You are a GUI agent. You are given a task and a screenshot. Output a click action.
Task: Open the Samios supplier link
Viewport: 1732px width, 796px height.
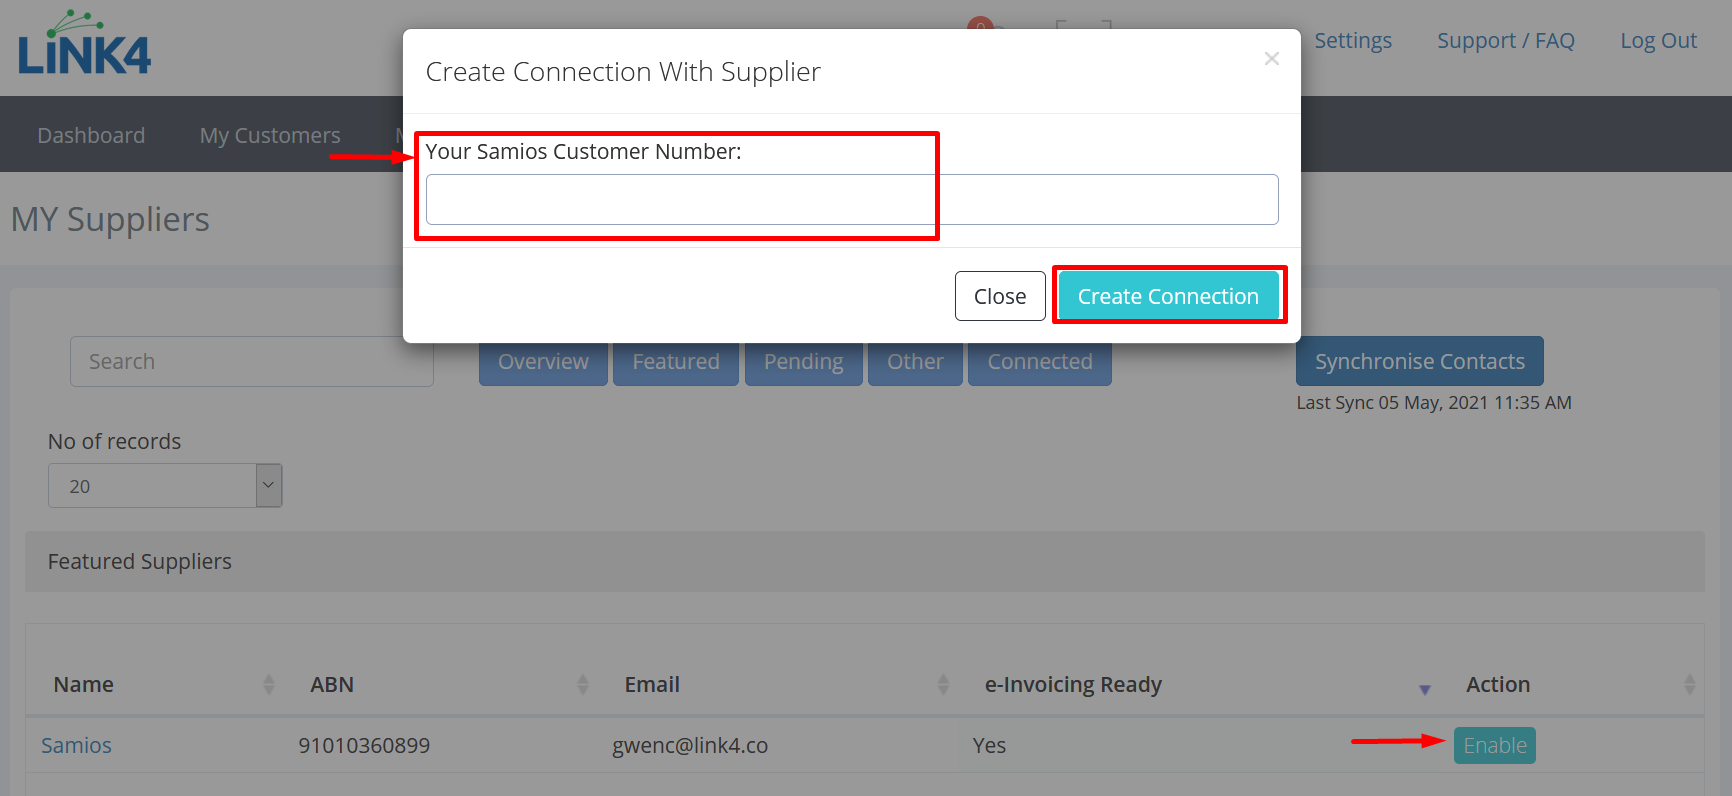tap(76, 745)
